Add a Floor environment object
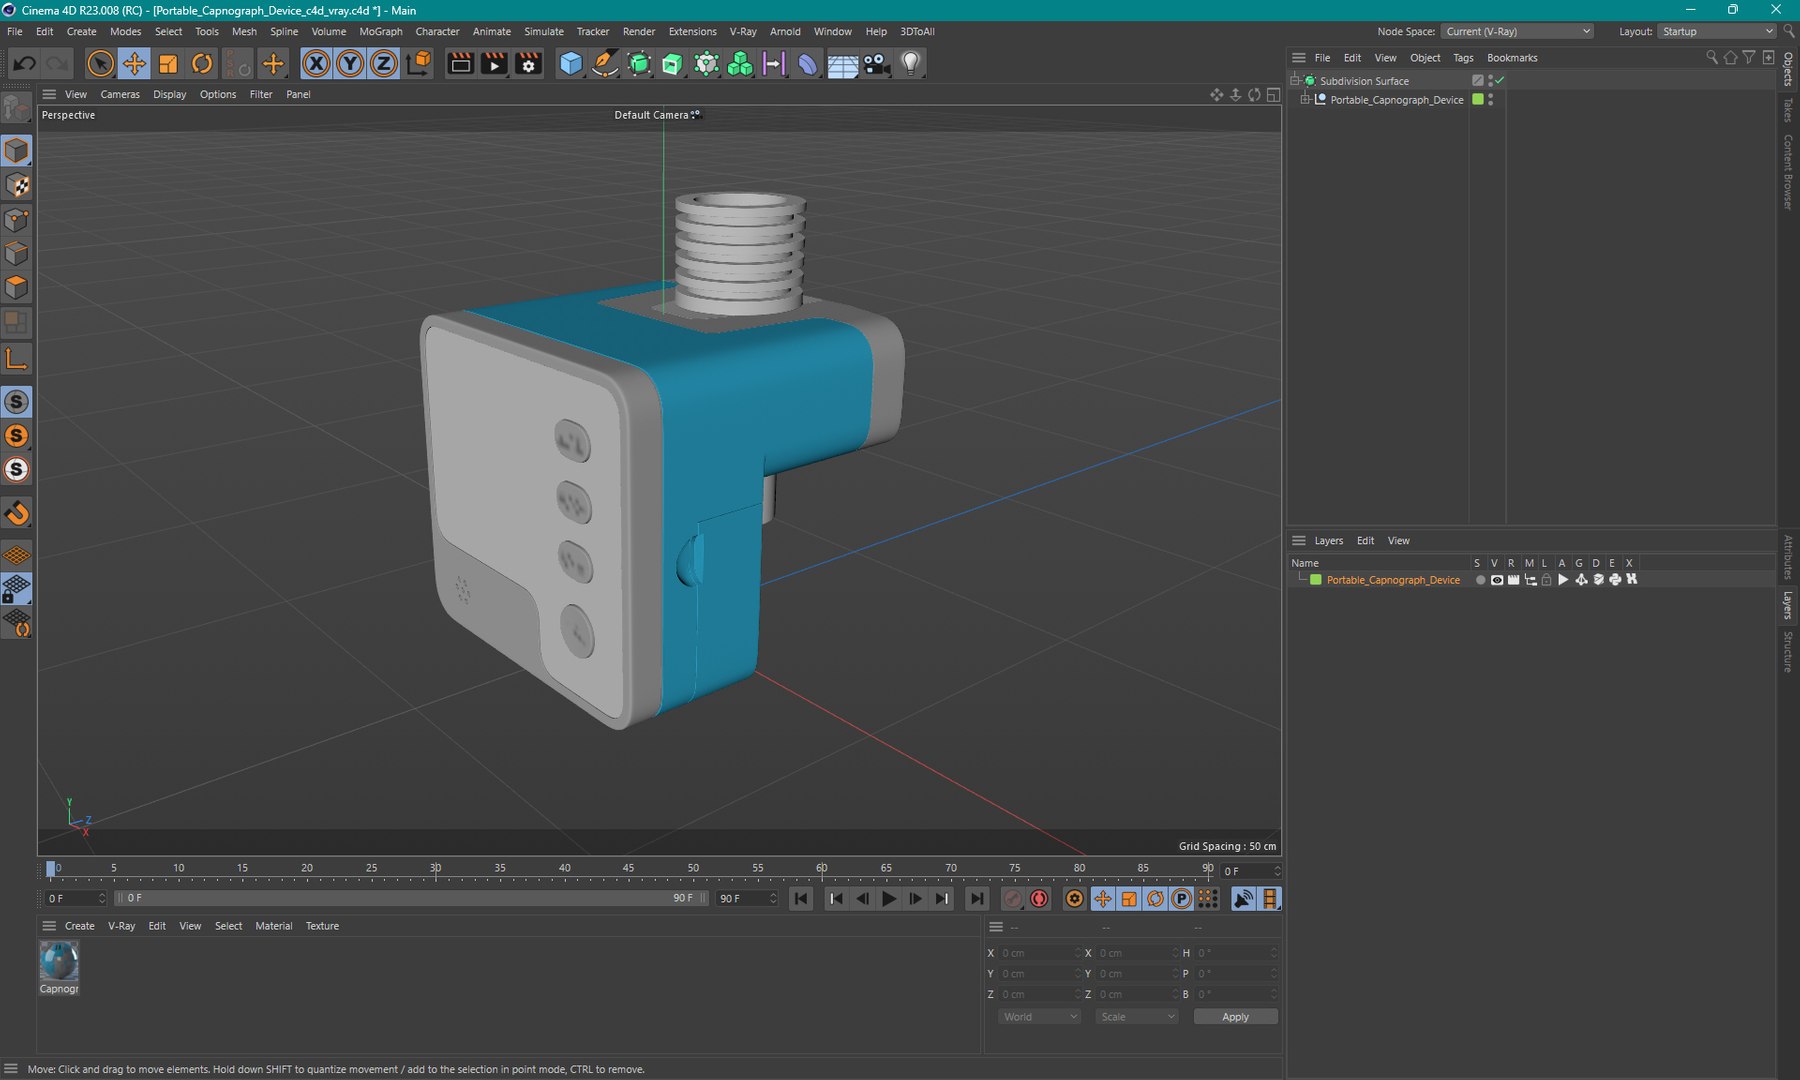Screen dimensions: 1800x1080 point(842,64)
